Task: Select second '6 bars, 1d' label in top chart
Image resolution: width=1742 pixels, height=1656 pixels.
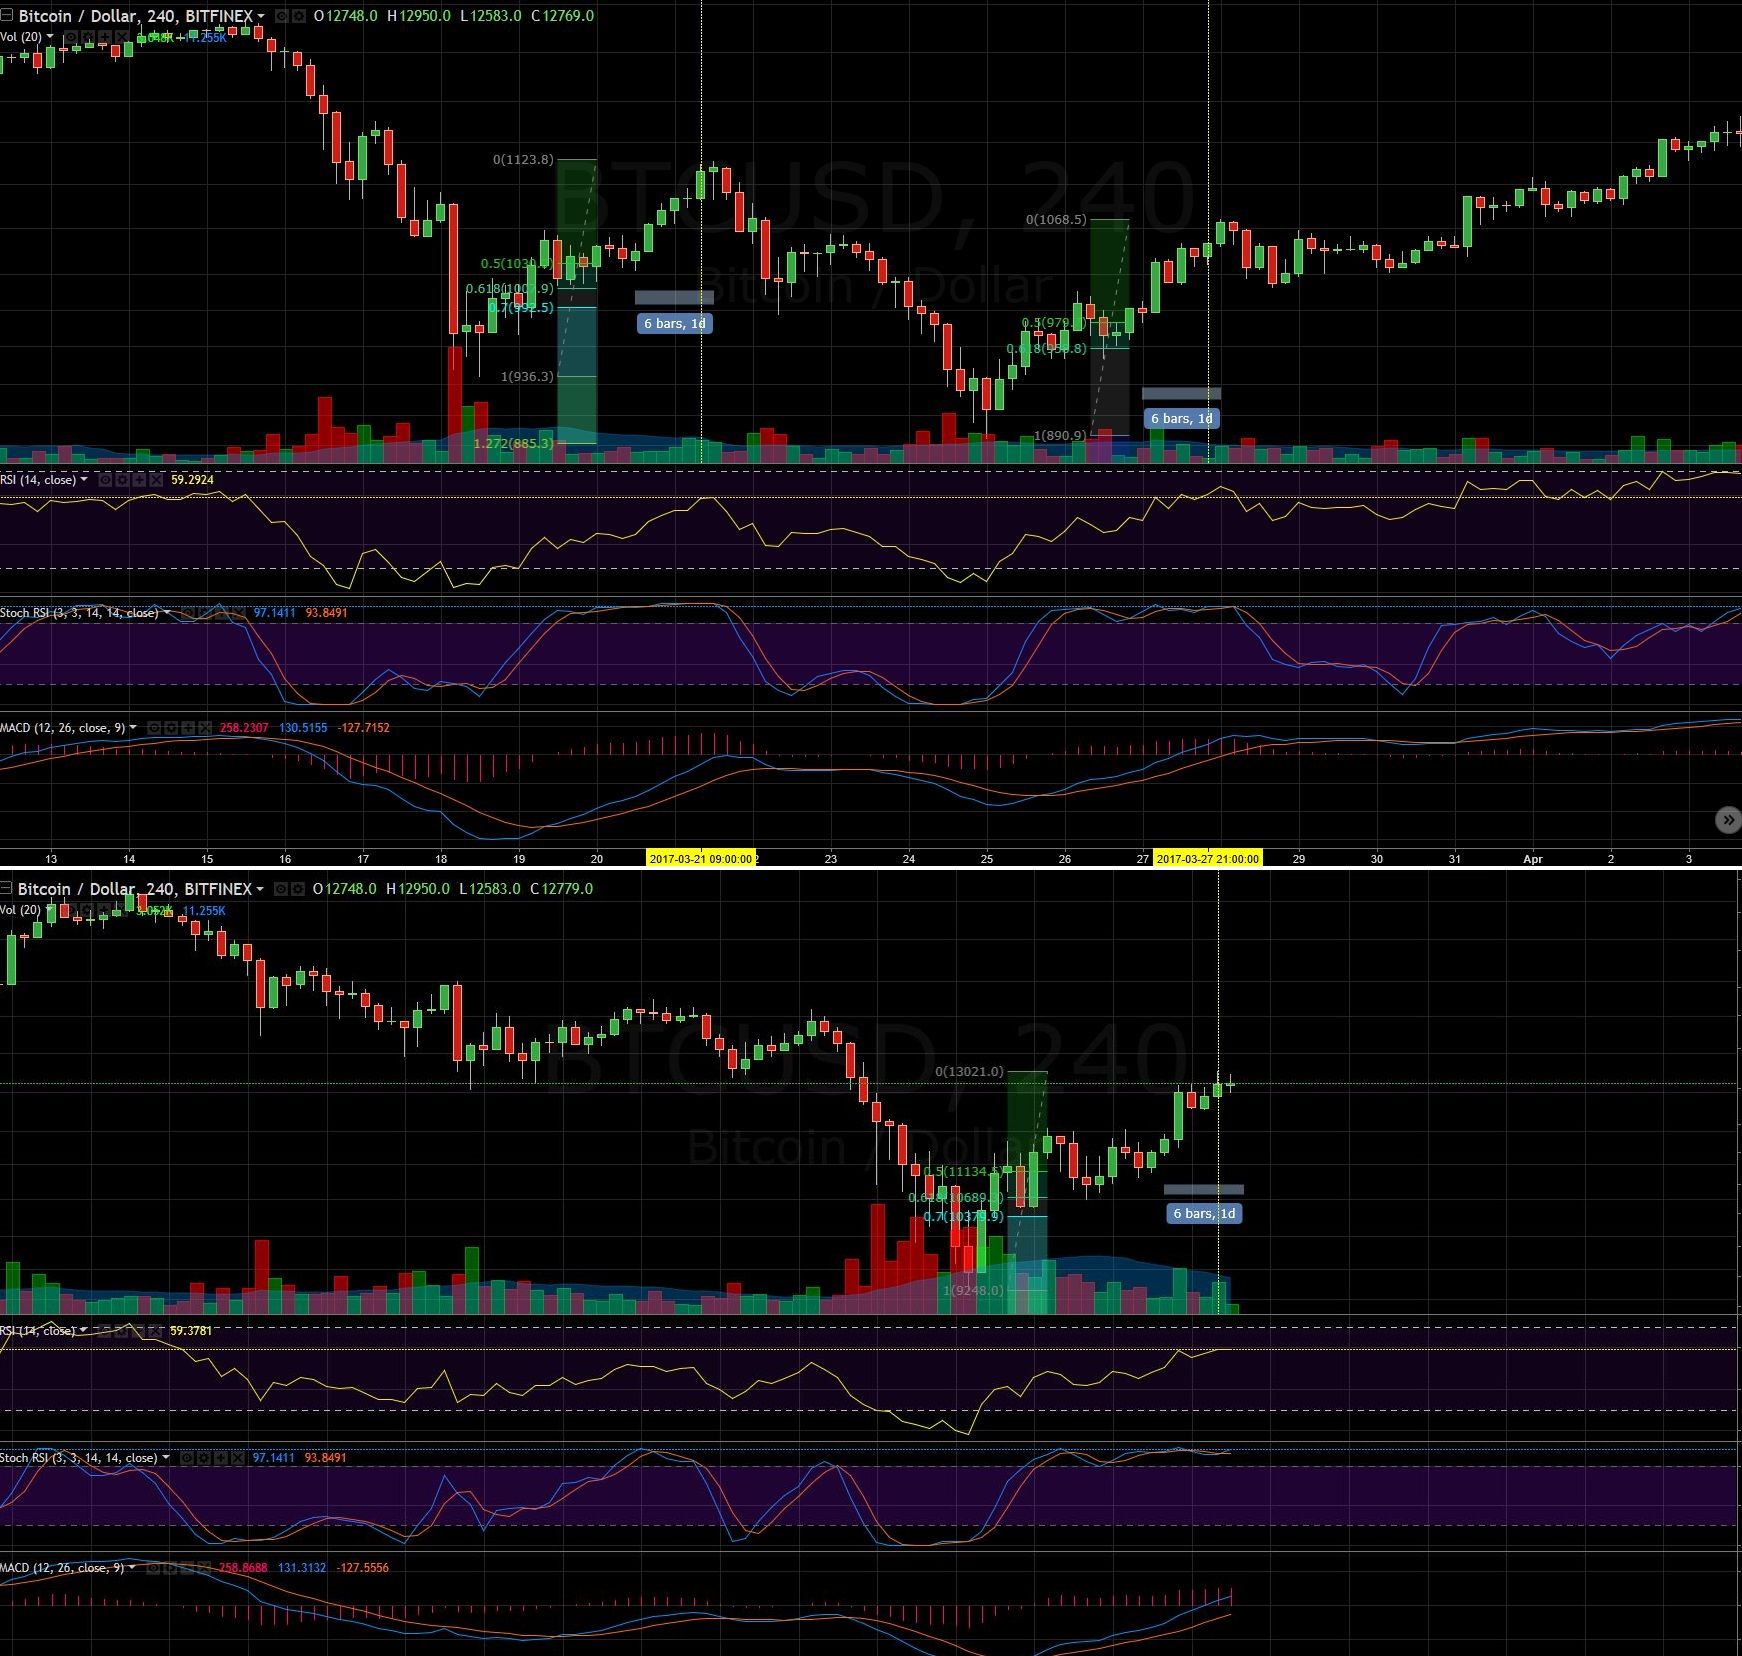Action: pos(1181,418)
